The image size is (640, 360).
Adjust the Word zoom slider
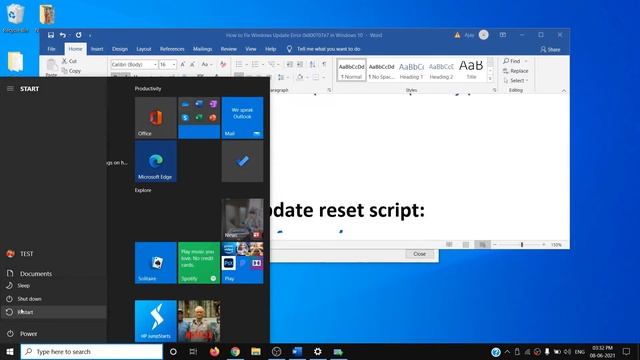[x=522, y=244]
